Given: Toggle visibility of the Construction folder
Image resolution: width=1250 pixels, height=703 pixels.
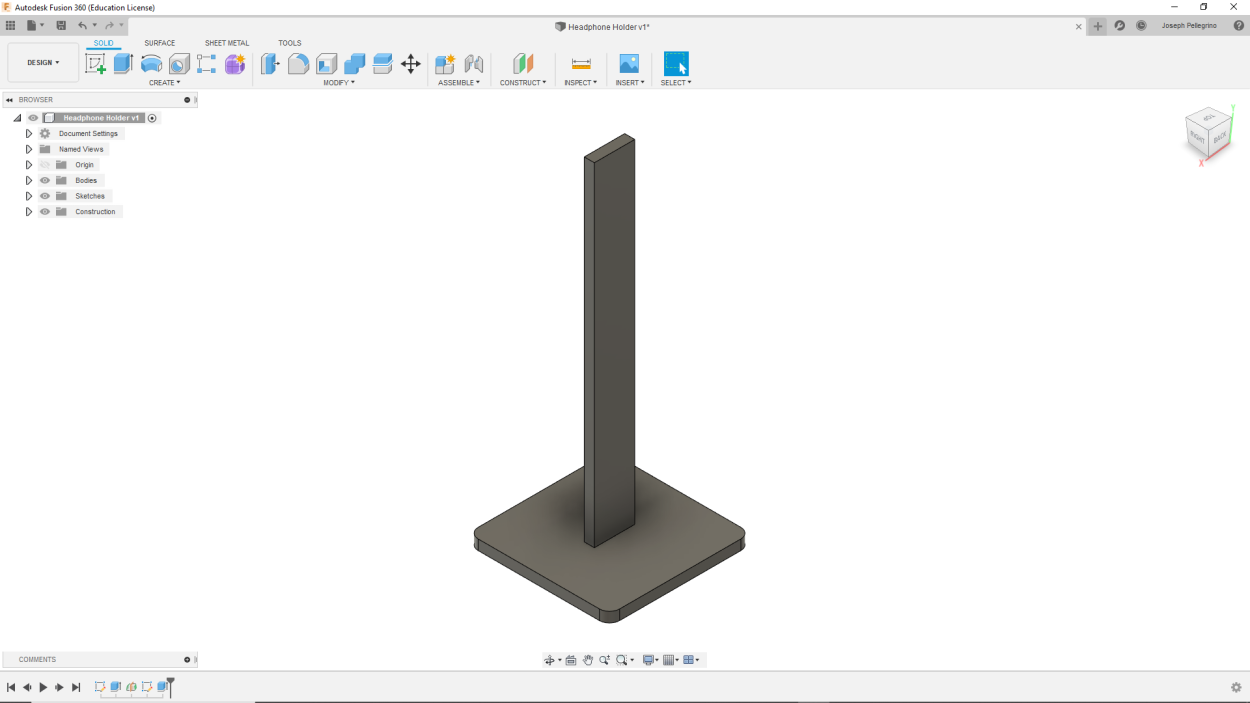Looking at the screenshot, I should tap(45, 211).
